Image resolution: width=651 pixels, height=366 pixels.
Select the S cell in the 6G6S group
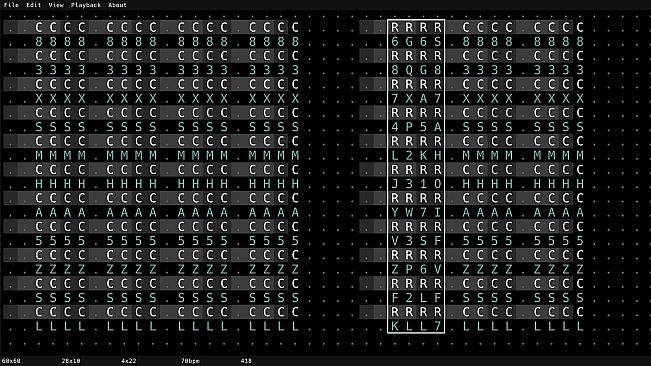tap(438, 41)
